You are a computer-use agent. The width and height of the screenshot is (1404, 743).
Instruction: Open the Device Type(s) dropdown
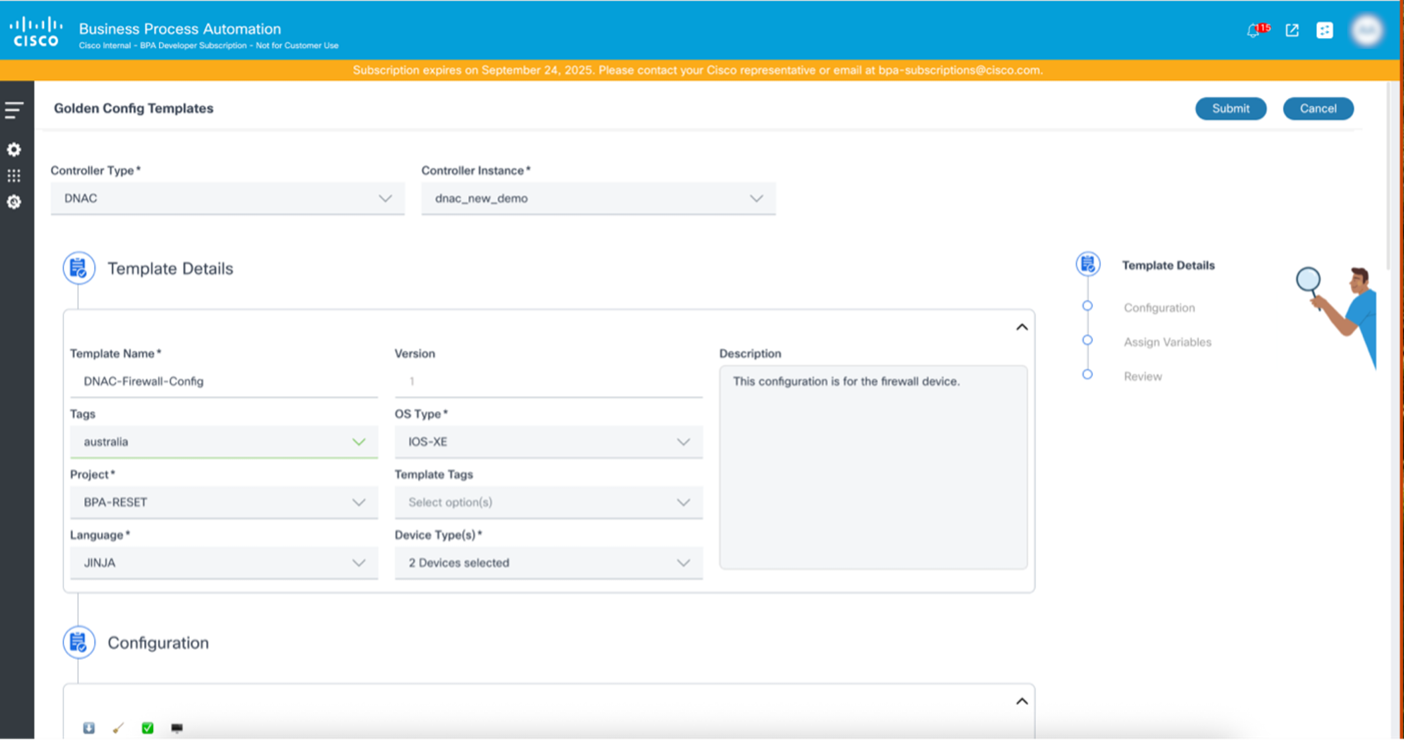pyautogui.click(x=549, y=563)
